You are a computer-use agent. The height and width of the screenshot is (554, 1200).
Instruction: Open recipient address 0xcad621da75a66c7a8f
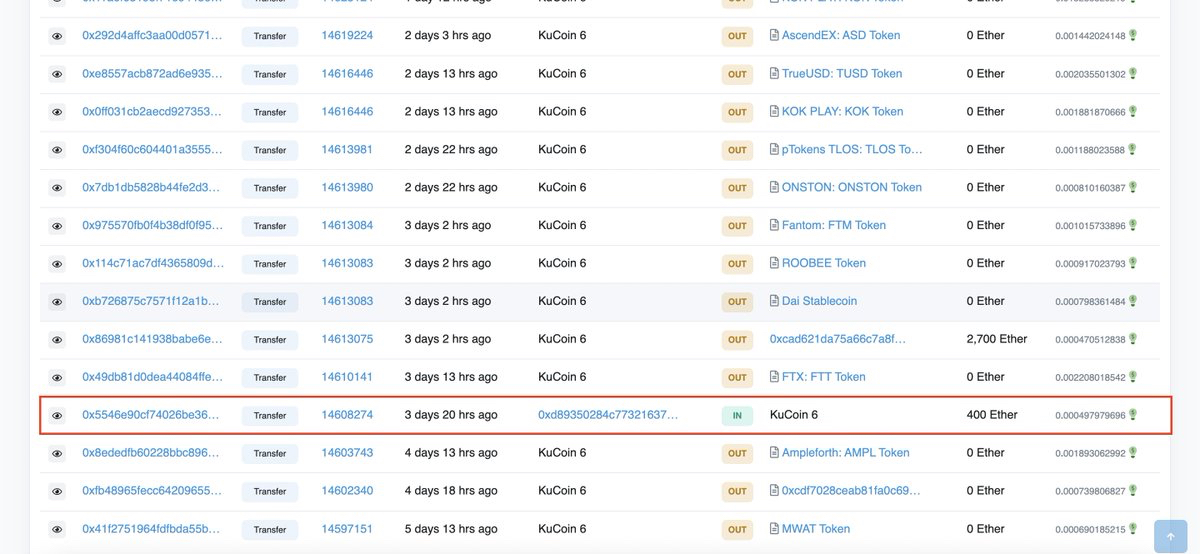[840, 339]
